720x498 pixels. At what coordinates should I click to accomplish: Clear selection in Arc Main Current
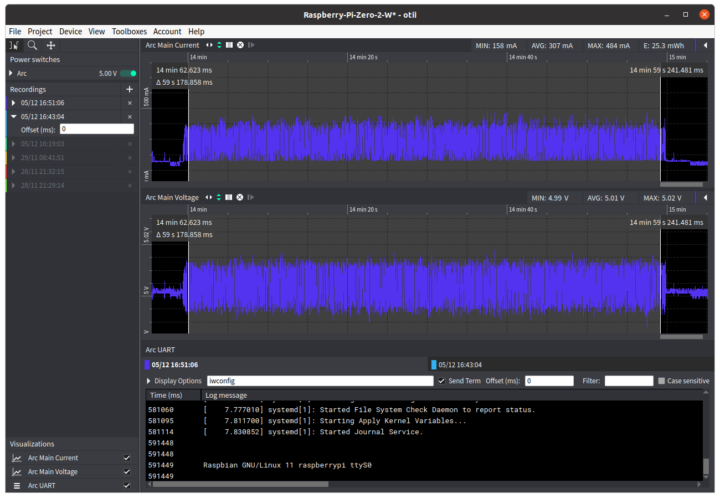(240, 45)
